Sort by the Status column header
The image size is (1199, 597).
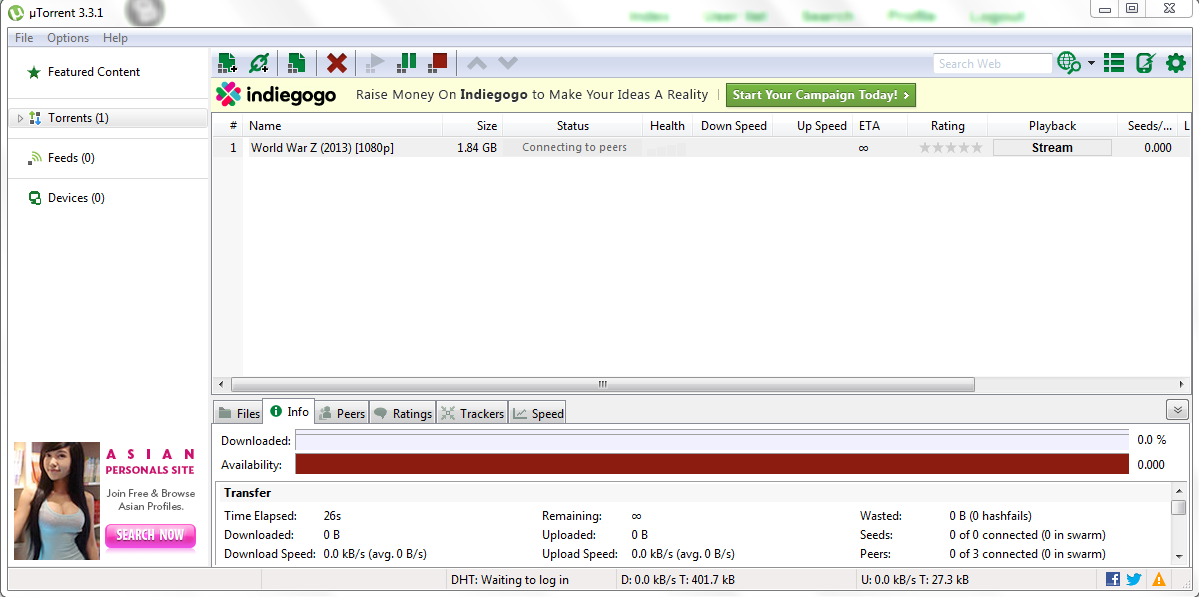573,126
